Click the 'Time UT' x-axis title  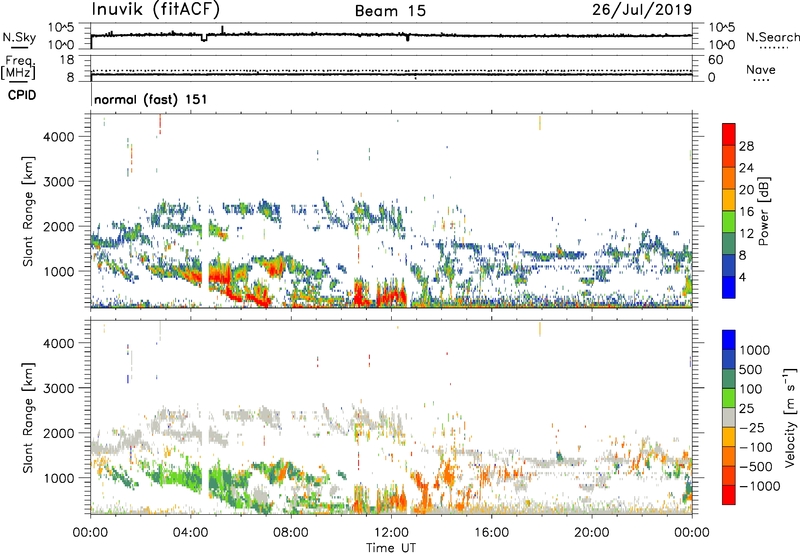(x=391, y=548)
